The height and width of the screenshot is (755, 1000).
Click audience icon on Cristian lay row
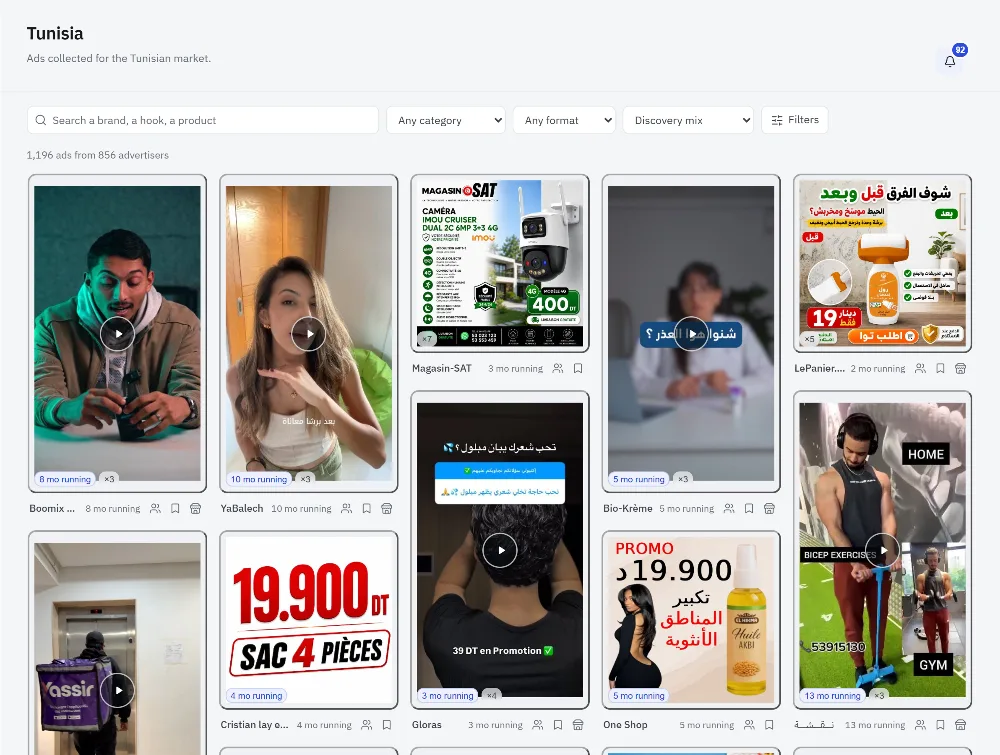click(367, 724)
